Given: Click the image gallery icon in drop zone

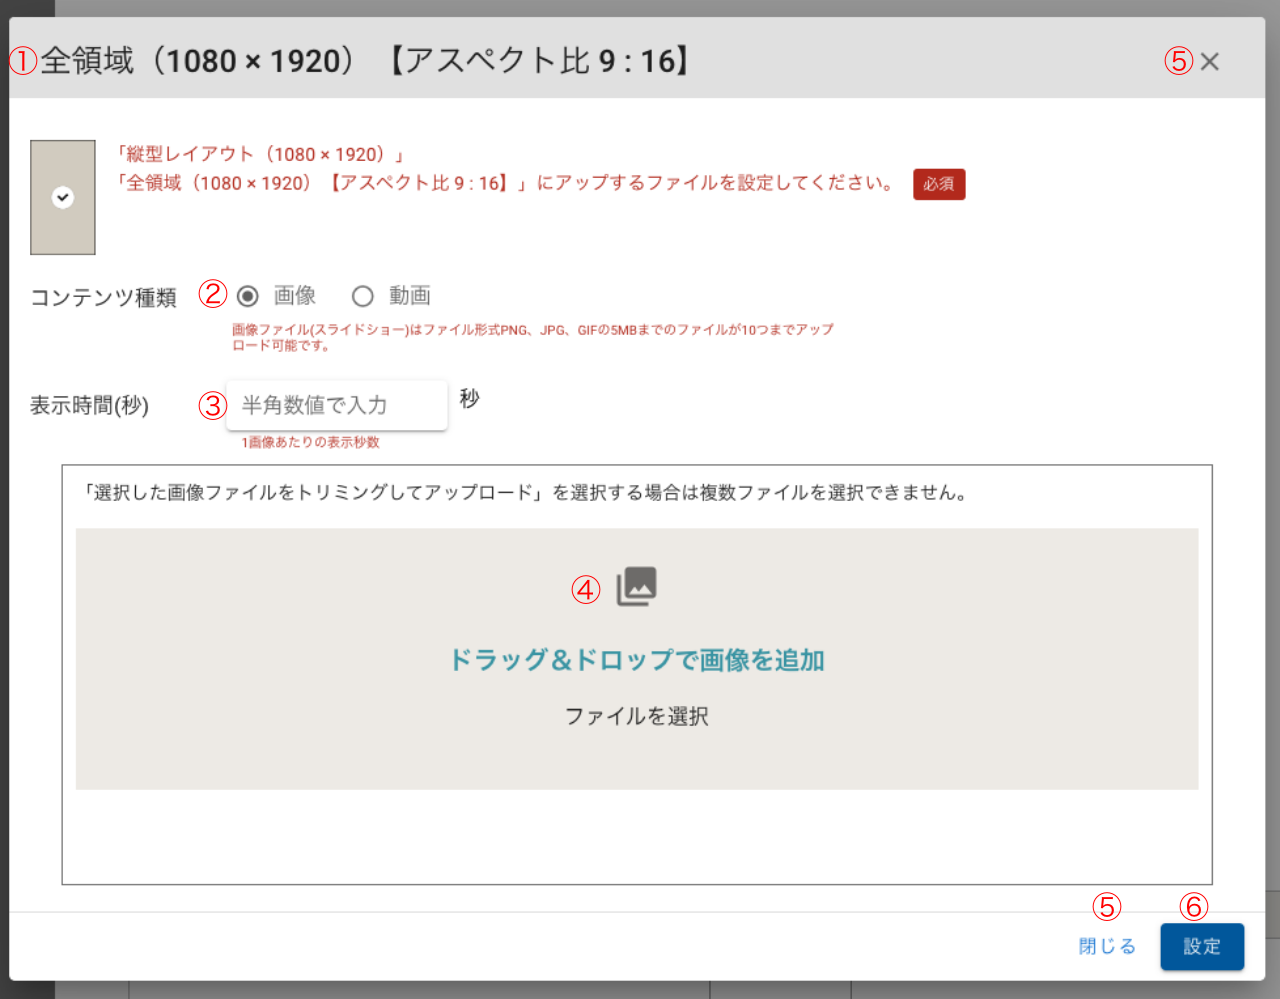Looking at the screenshot, I should (636, 587).
